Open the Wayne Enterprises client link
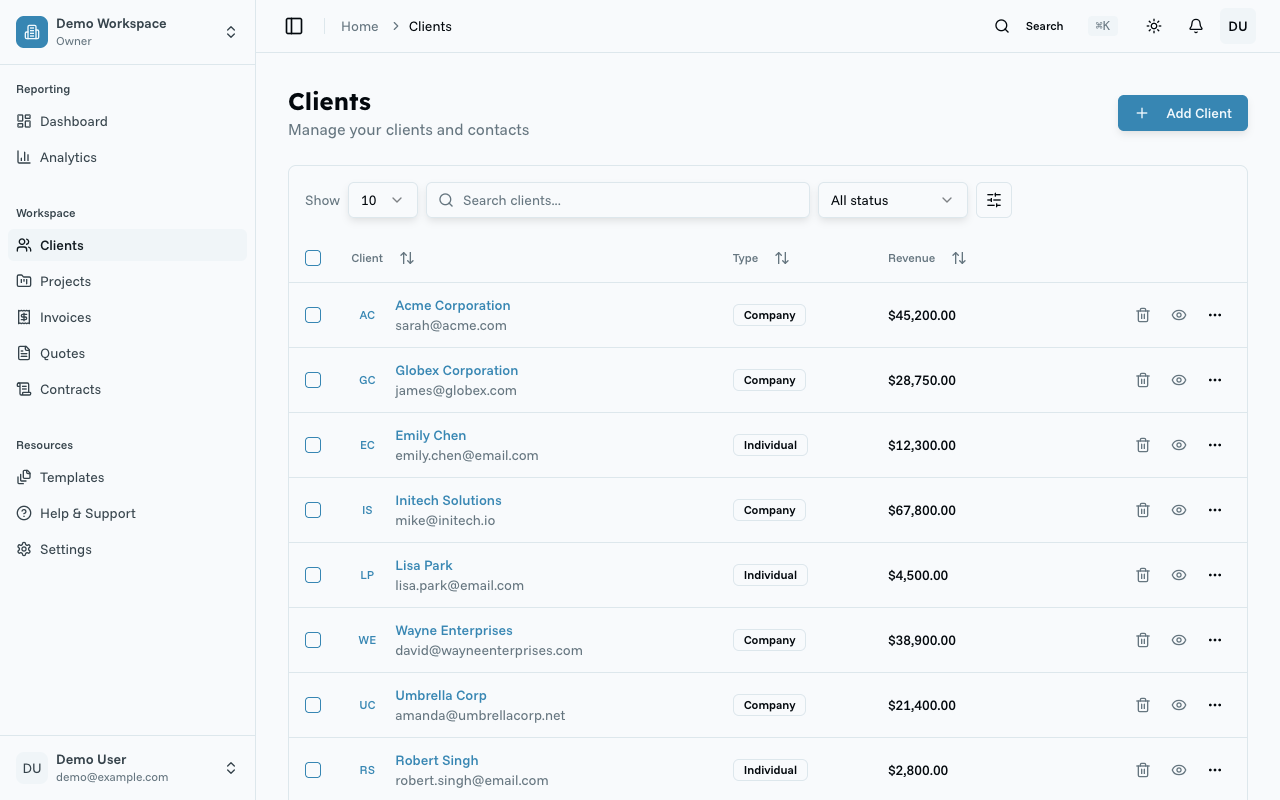1280x800 pixels. [454, 630]
